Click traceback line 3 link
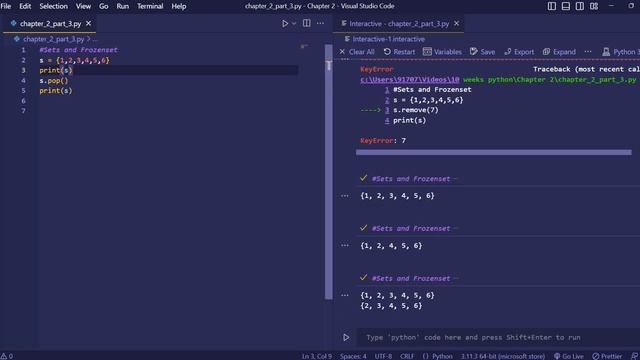640x360 pixels. (x=387, y=110)
